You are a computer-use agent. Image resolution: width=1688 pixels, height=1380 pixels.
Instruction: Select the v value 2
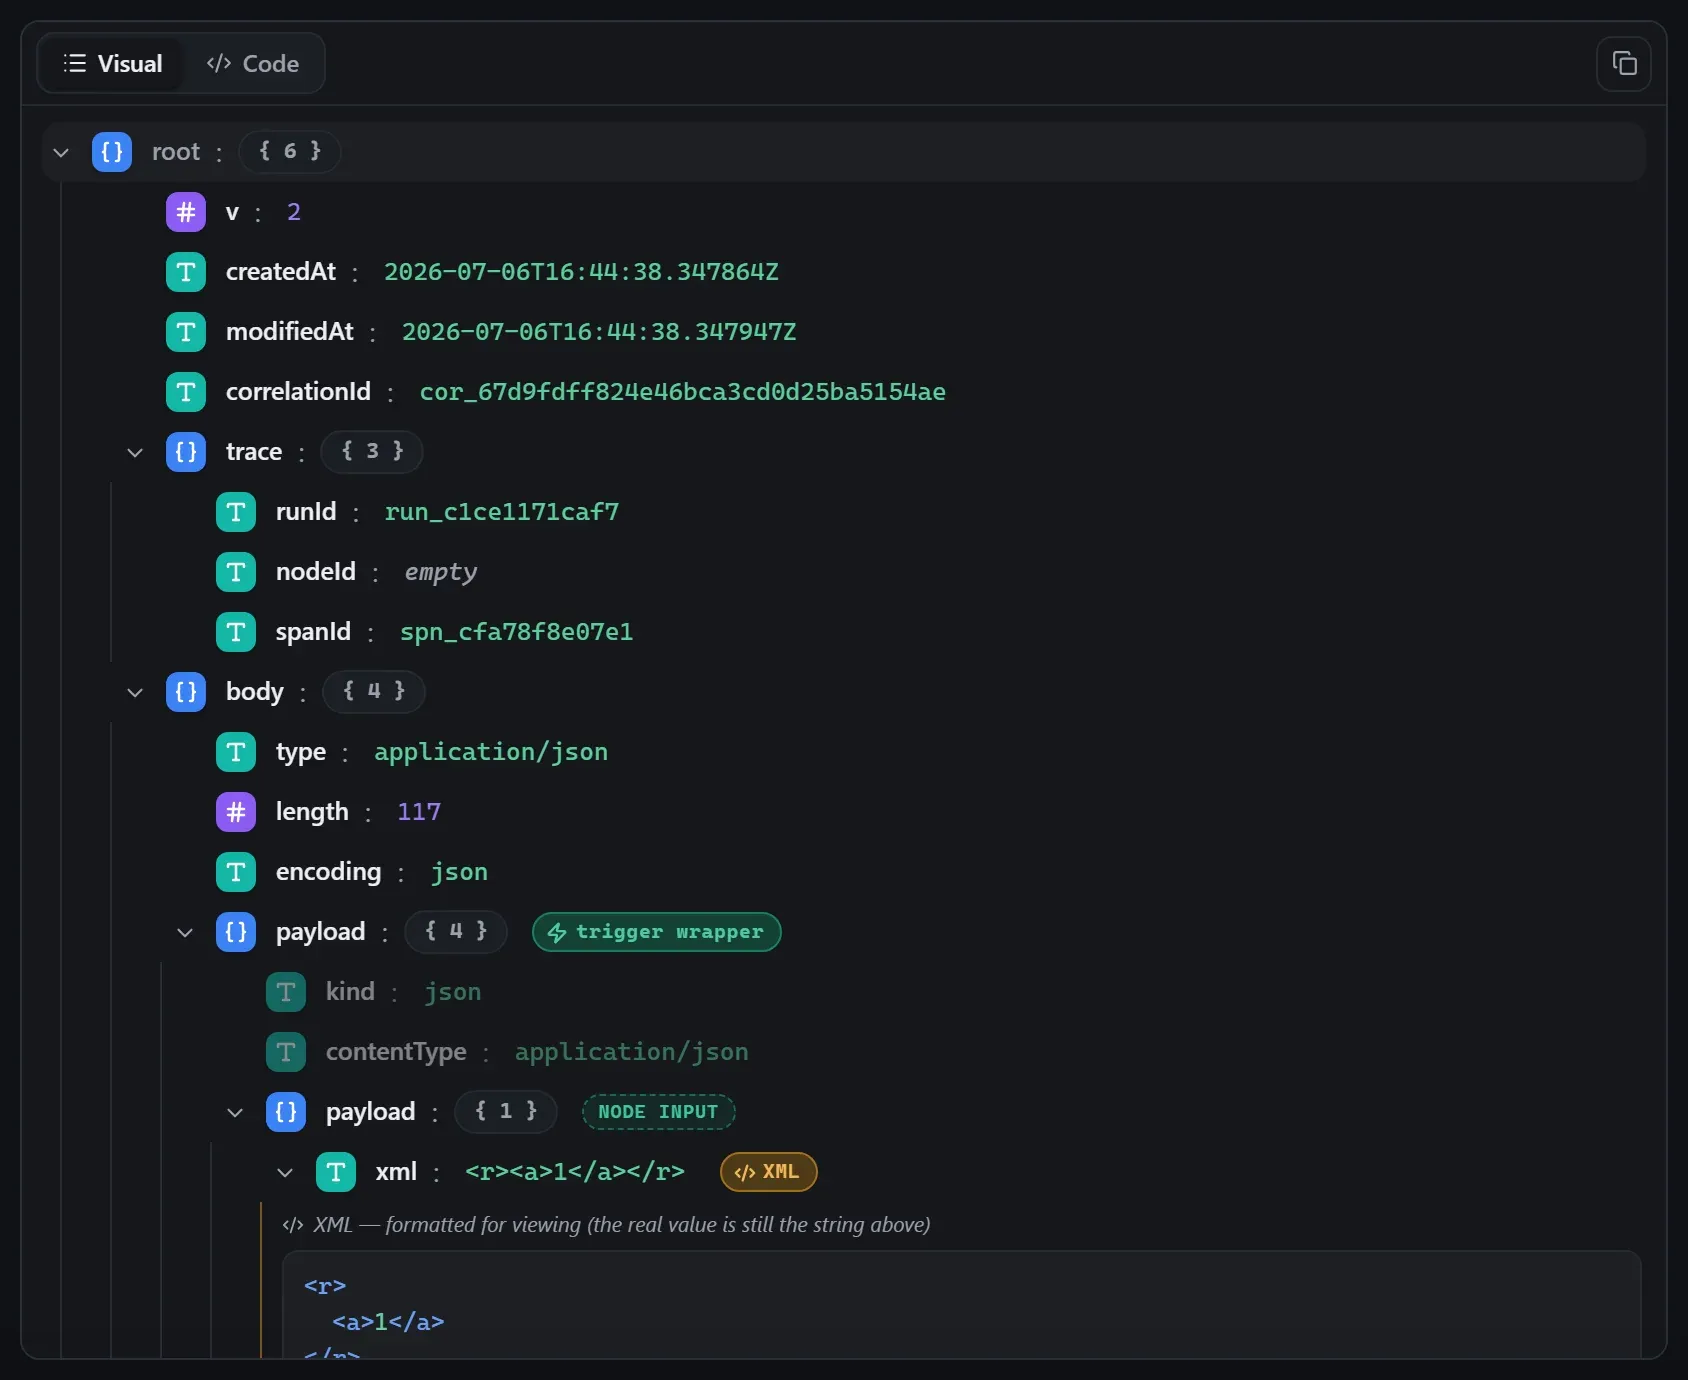point(294,212)
